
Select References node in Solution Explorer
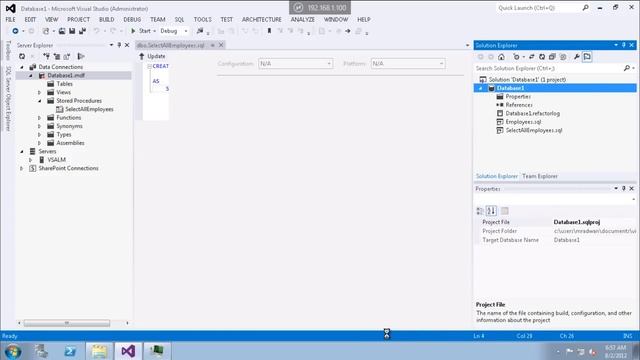[x=514, y=105]
